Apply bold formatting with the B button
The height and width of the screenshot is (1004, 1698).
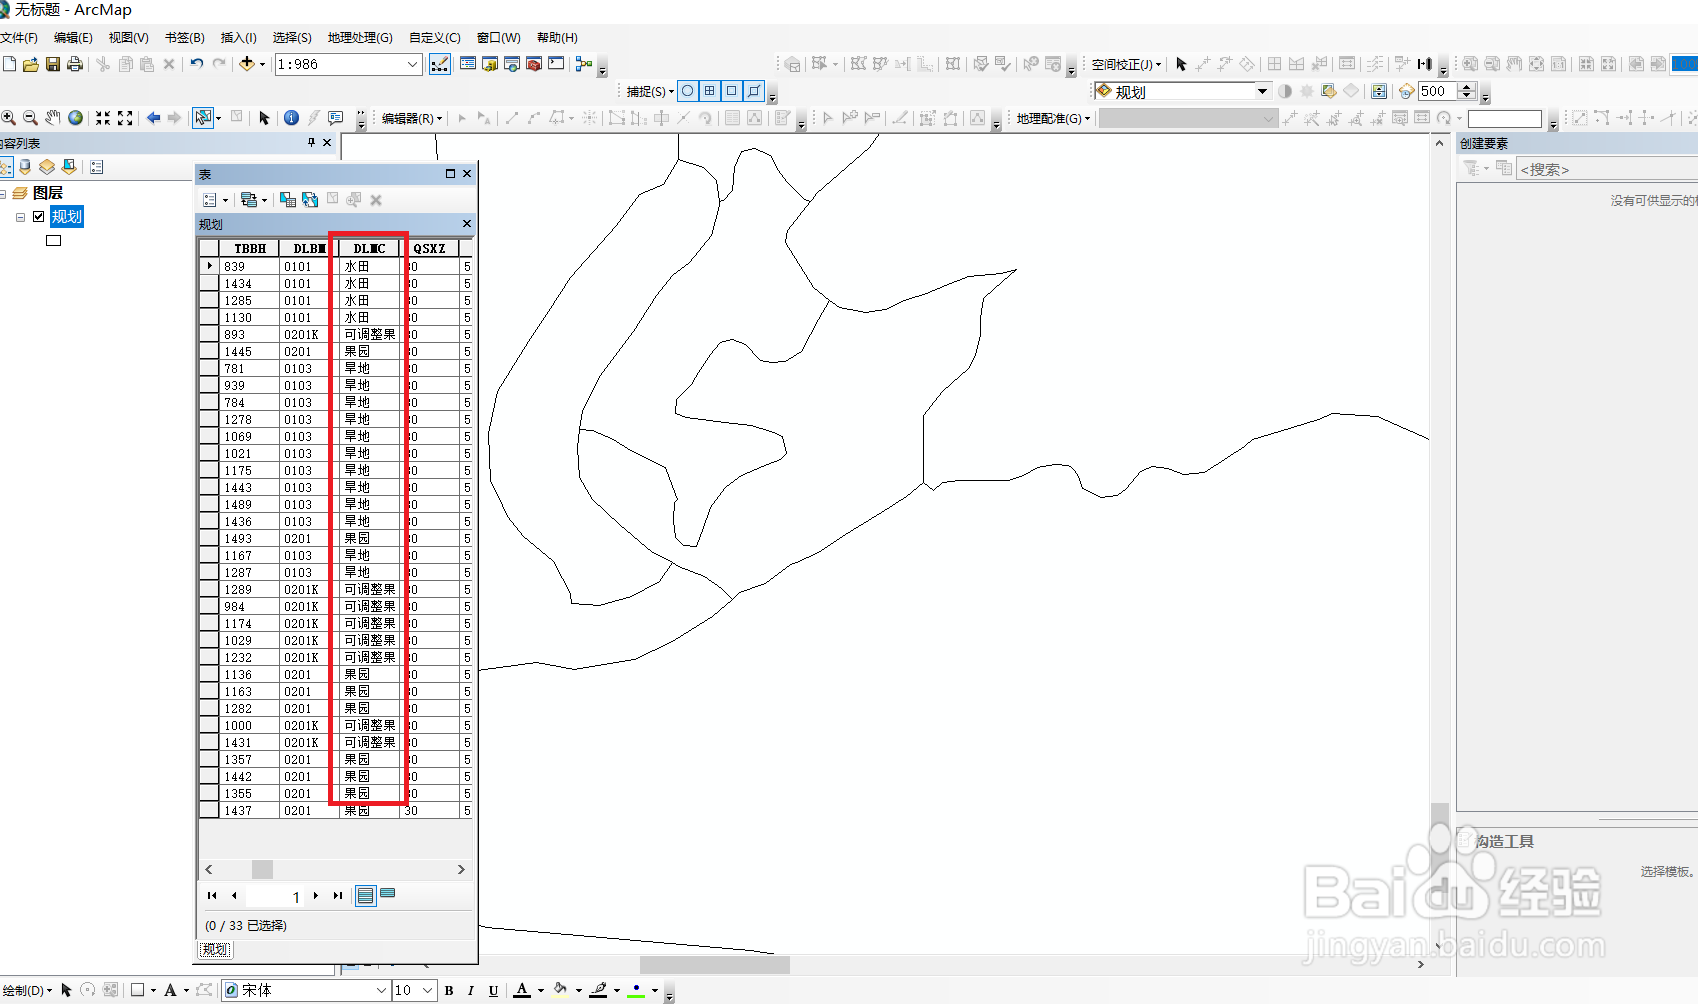coord(449,991)
